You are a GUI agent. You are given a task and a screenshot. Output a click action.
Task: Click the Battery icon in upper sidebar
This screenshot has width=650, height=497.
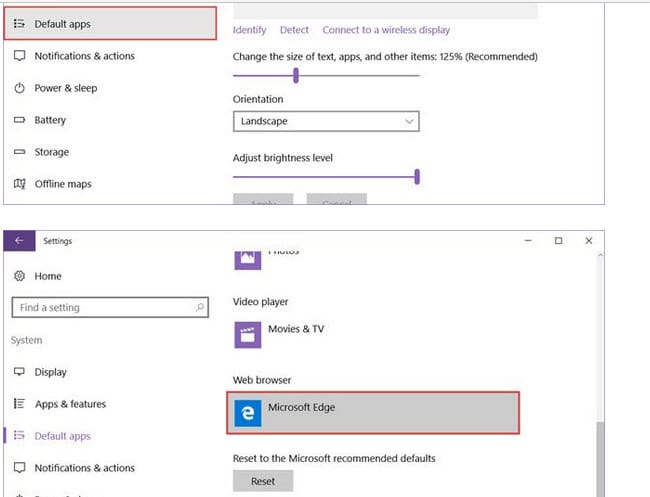[x=19, y=120]
